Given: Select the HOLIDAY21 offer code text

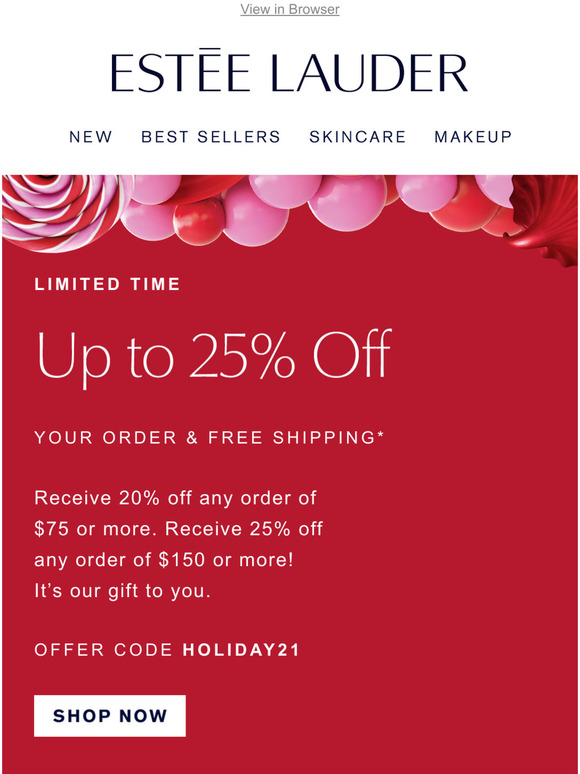Looking at the screenshot, I should coord(241,650).
